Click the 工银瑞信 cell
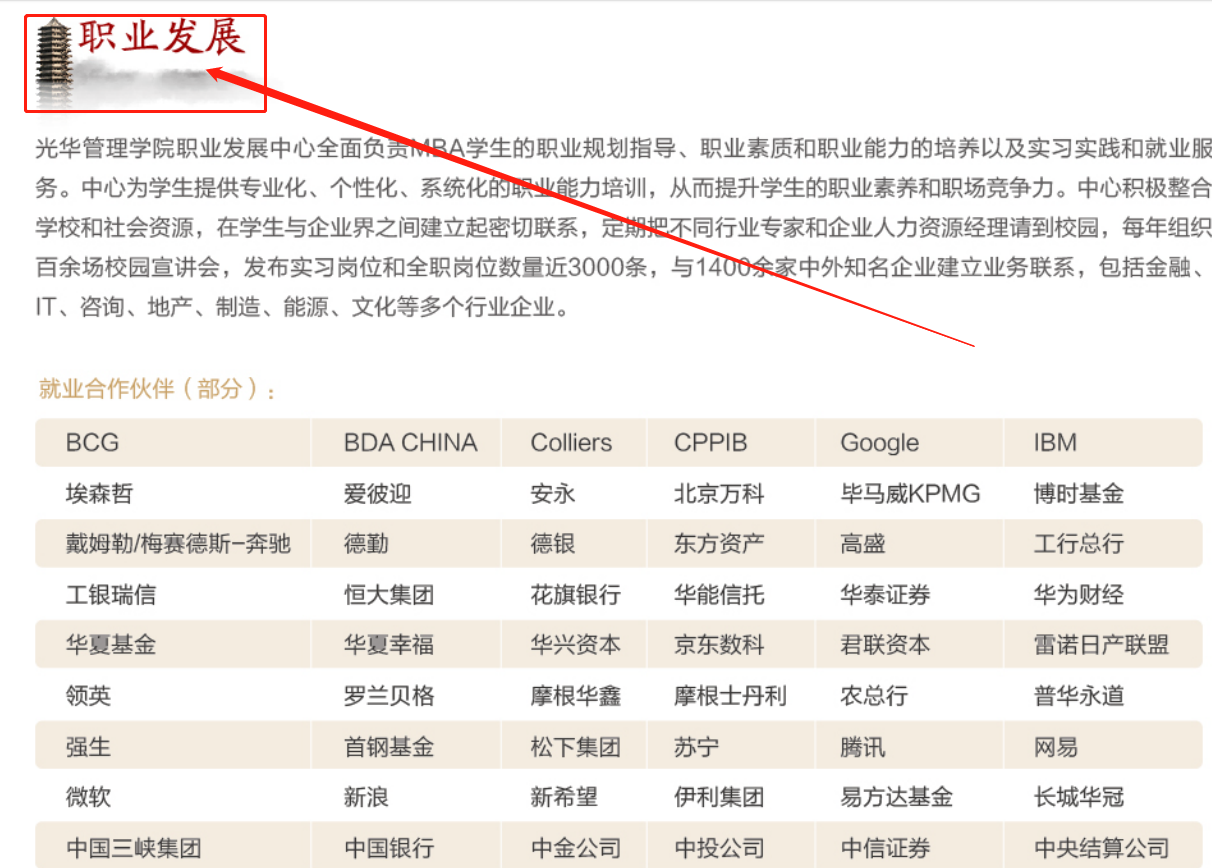This screenshot has height=868, width=1212. [111, 595]
